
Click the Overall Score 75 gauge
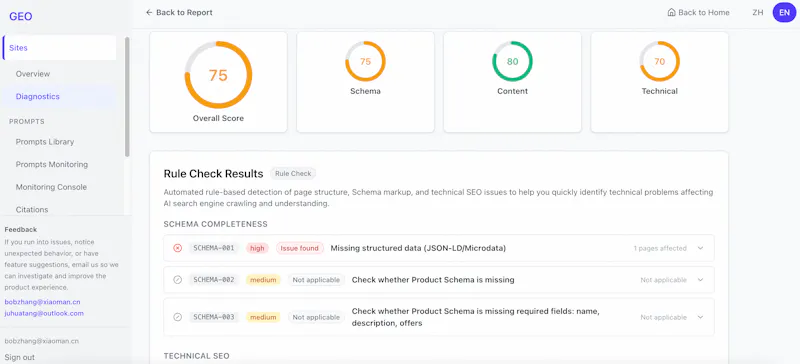pyautogui.click(x=218, y=75)
